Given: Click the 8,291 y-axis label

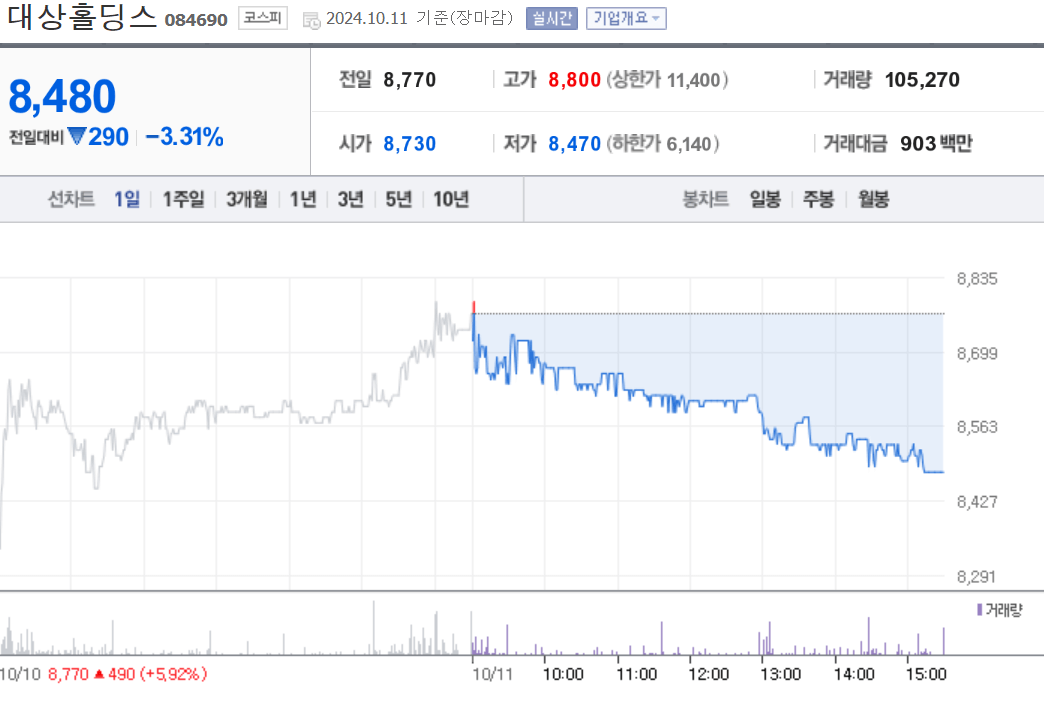Looking at the screenshot, I should pos(977,577).
